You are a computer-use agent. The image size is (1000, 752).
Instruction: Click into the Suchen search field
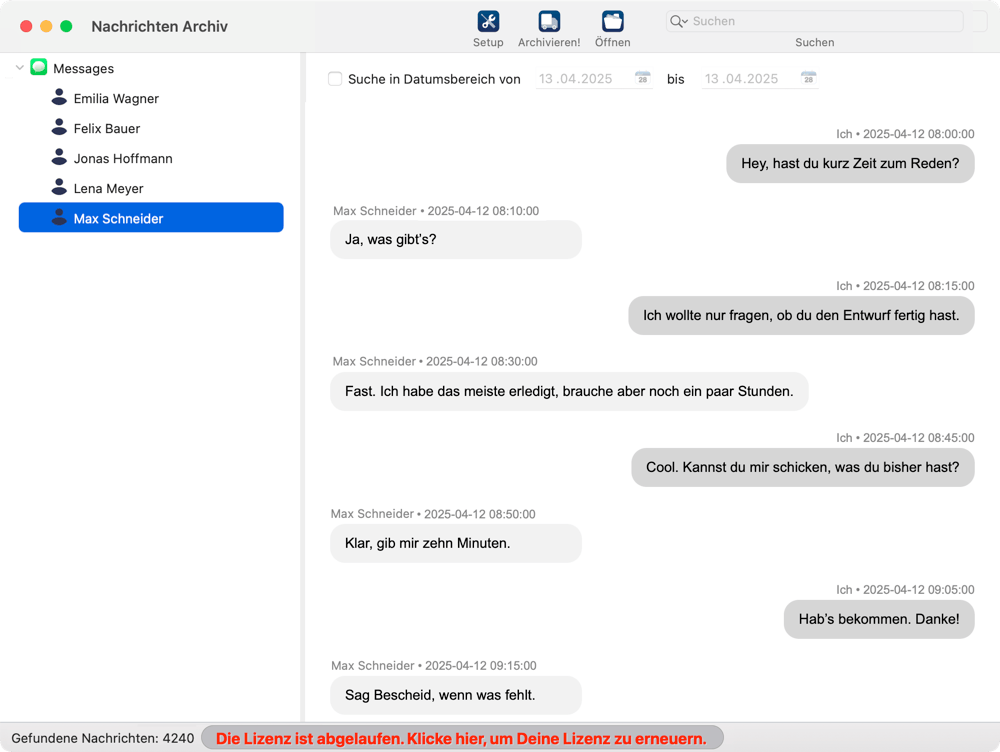tap(820, 21)
